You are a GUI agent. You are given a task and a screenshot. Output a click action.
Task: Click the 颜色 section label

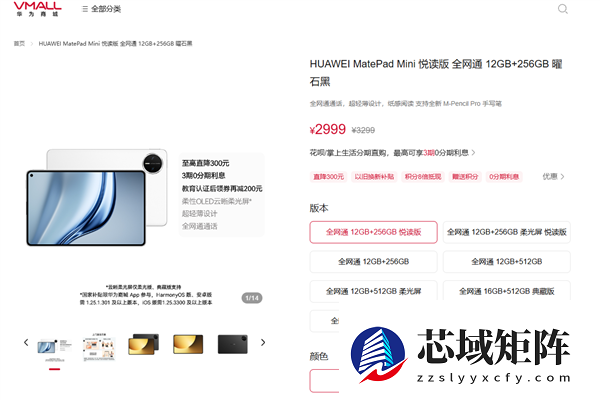[x=319, y=356]
